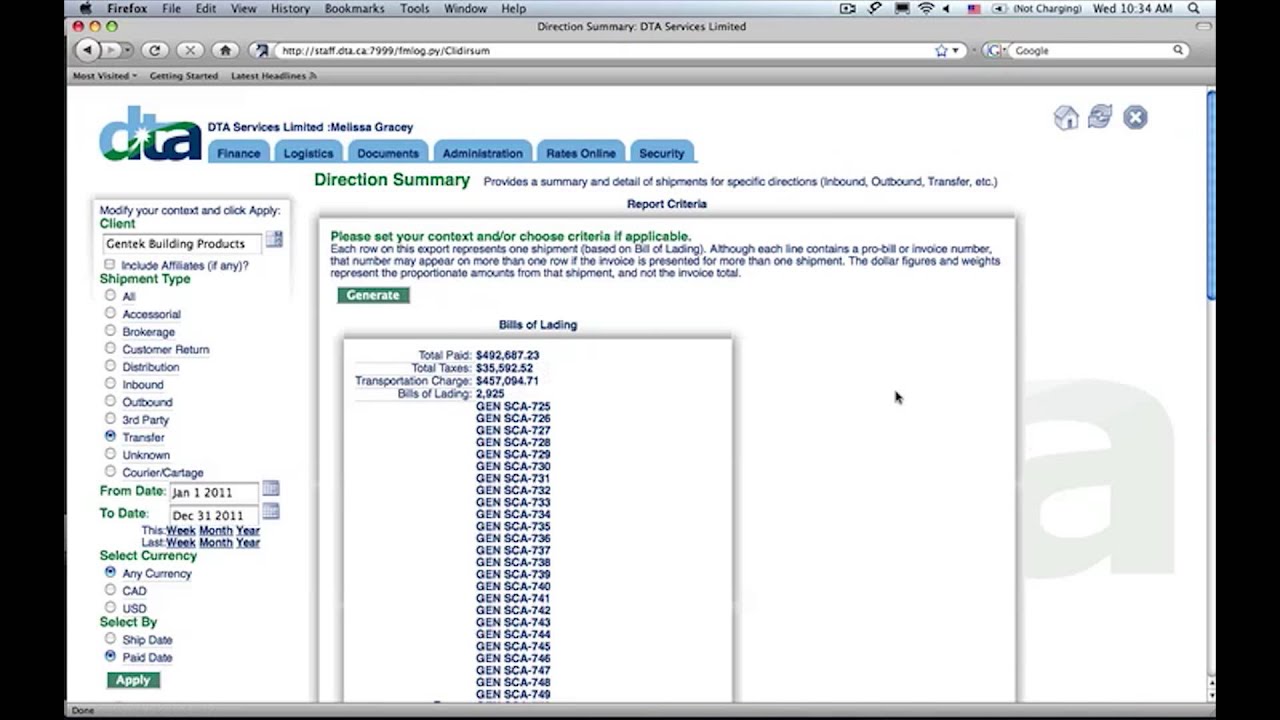Open the Getting Started bookmark
The width and height of the screenshot is (1280, 720).
coord(184,76)
